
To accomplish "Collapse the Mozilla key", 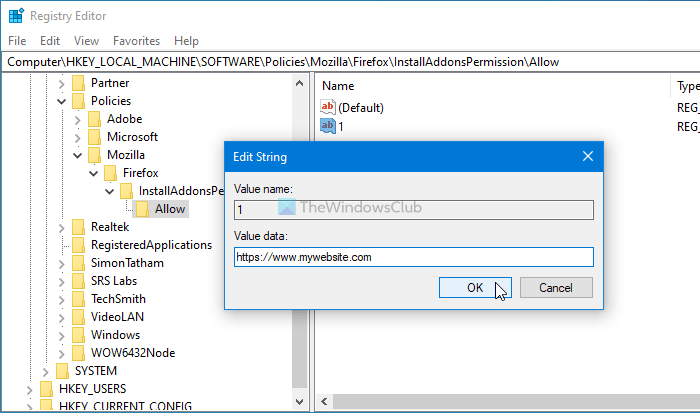I will (78, 155).
